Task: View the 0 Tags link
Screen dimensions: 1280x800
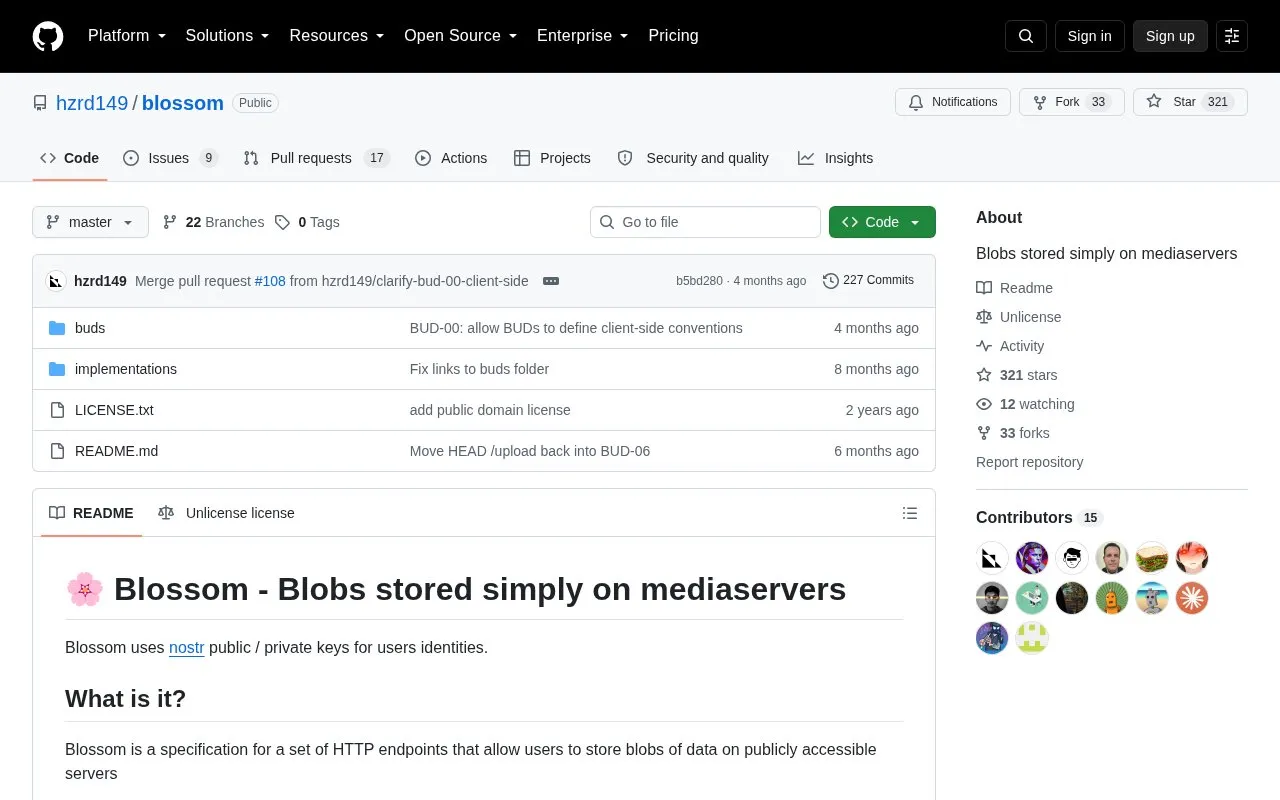Action: [x=307, y=222]
